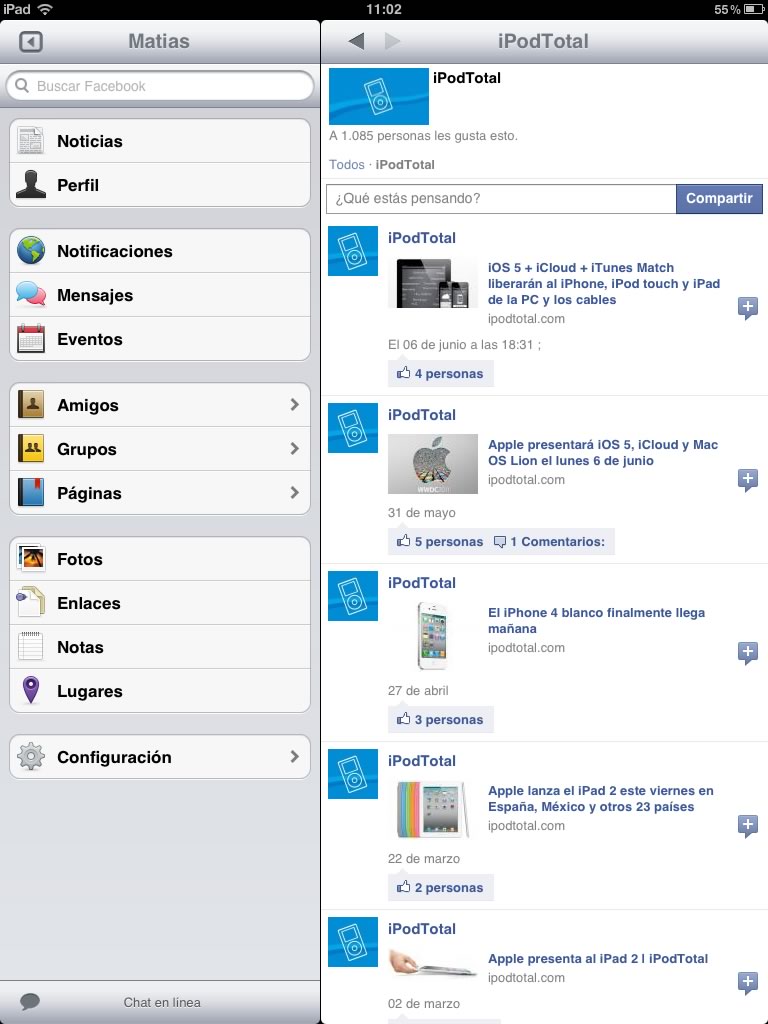Tap 'Chat en línea' at the bottom

click(x=162, y=1002)
